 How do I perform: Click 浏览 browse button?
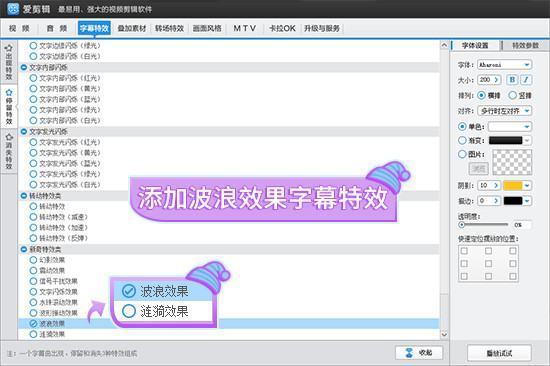[x=478, y=169]
